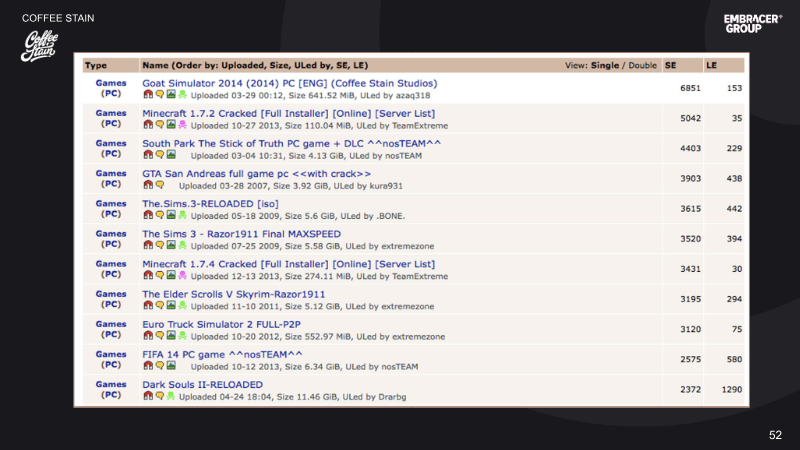Click the cover image icon for Goat Simulator 2014

point(171,94)
